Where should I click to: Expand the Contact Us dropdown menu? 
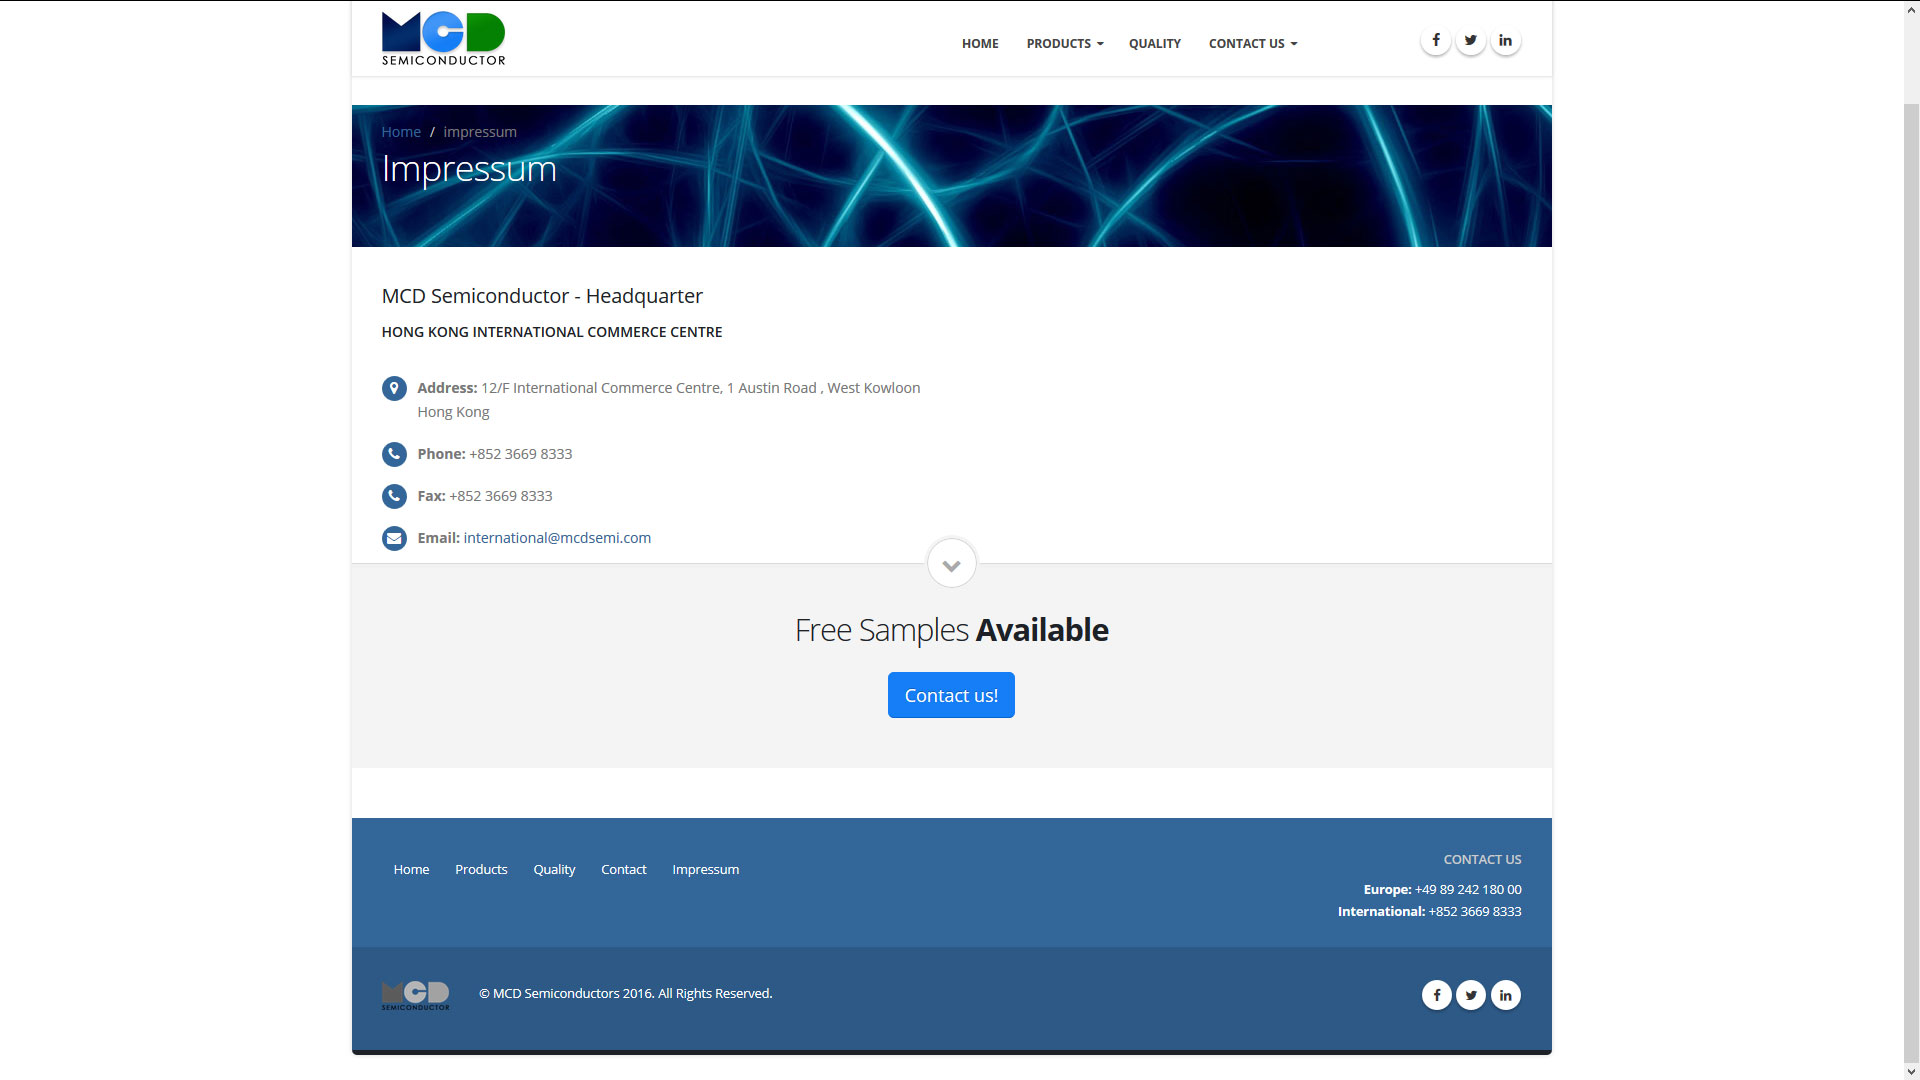(x=1252, y=44)
